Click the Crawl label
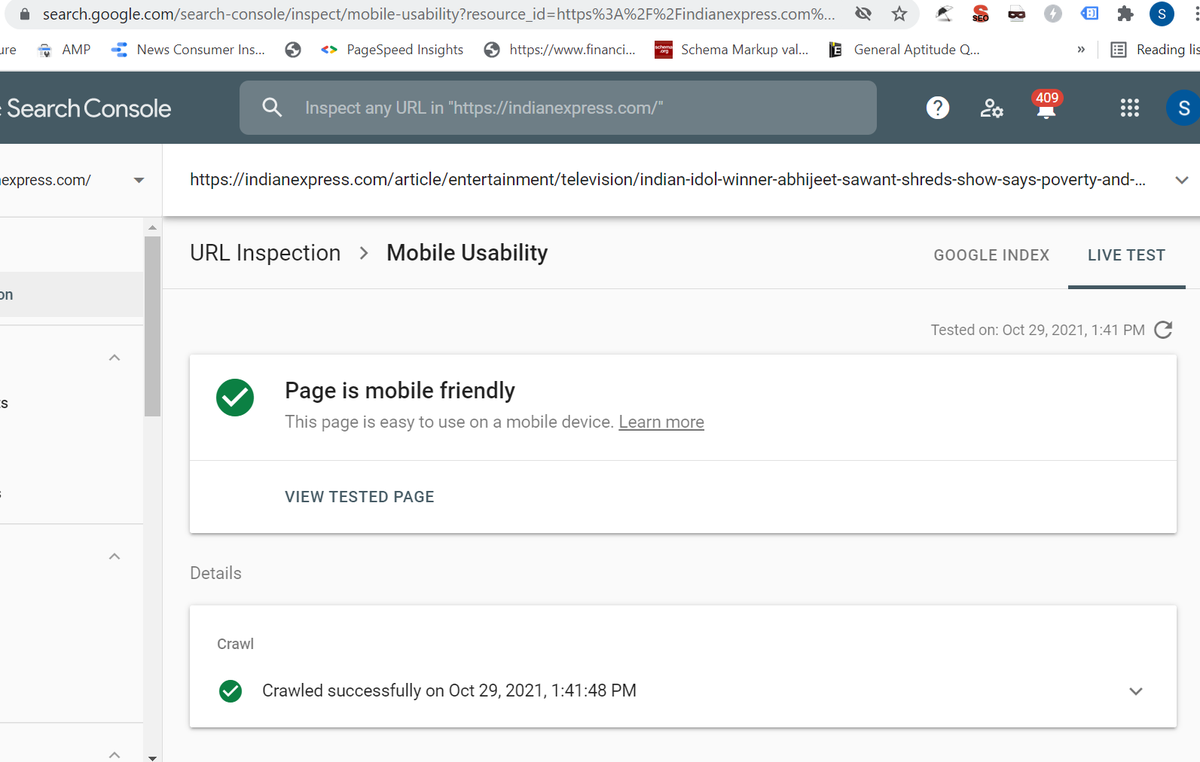Viewport: 1200px width, 762px height. 235,644
